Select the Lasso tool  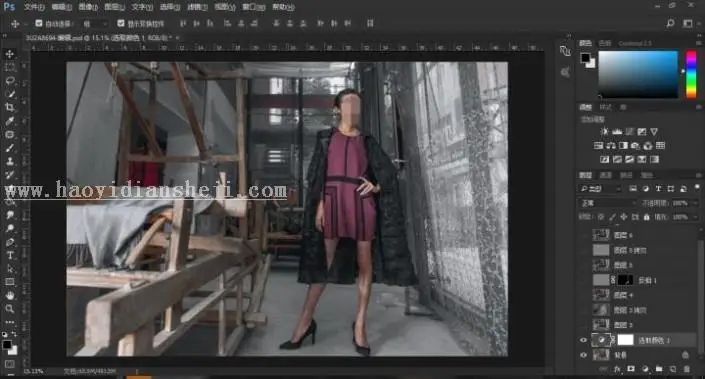click(x=9, y=80)
